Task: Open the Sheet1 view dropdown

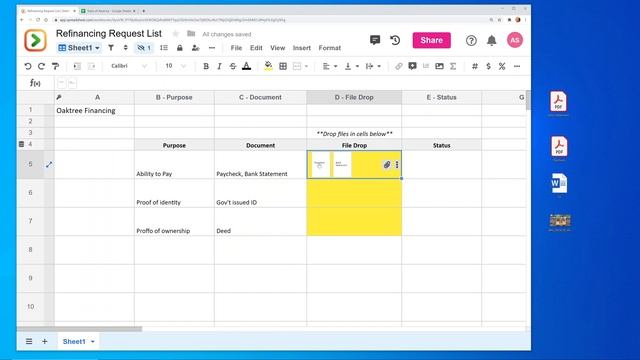Action: point(79,48)
